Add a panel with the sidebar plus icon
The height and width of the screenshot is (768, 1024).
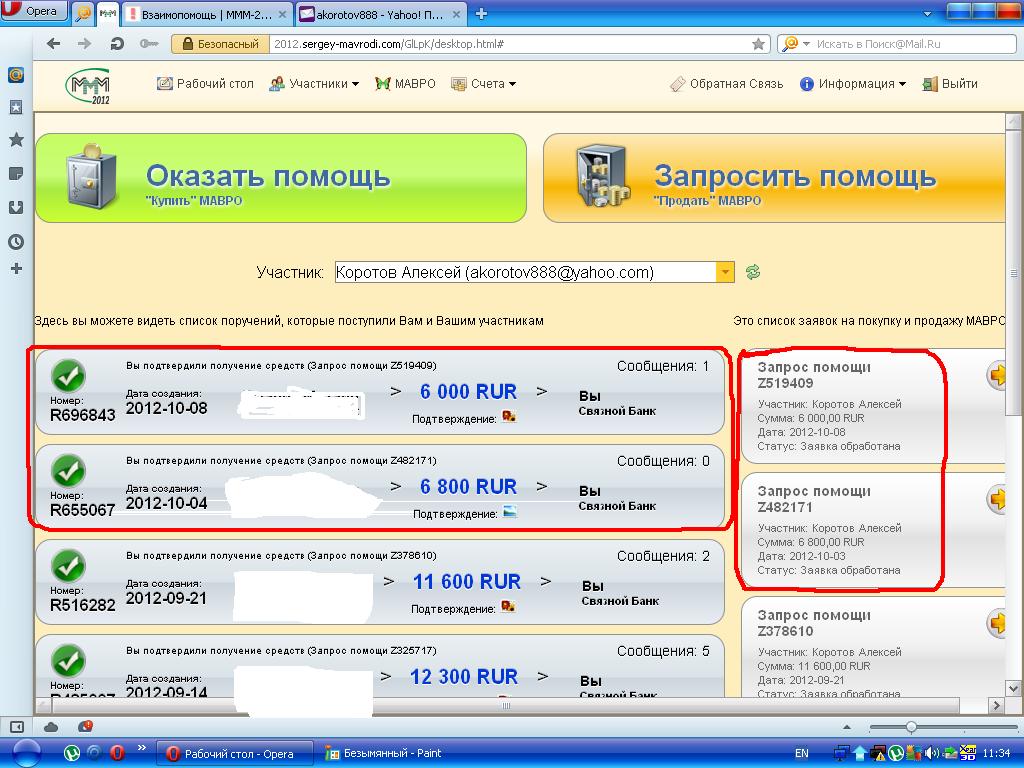(16, 268)
